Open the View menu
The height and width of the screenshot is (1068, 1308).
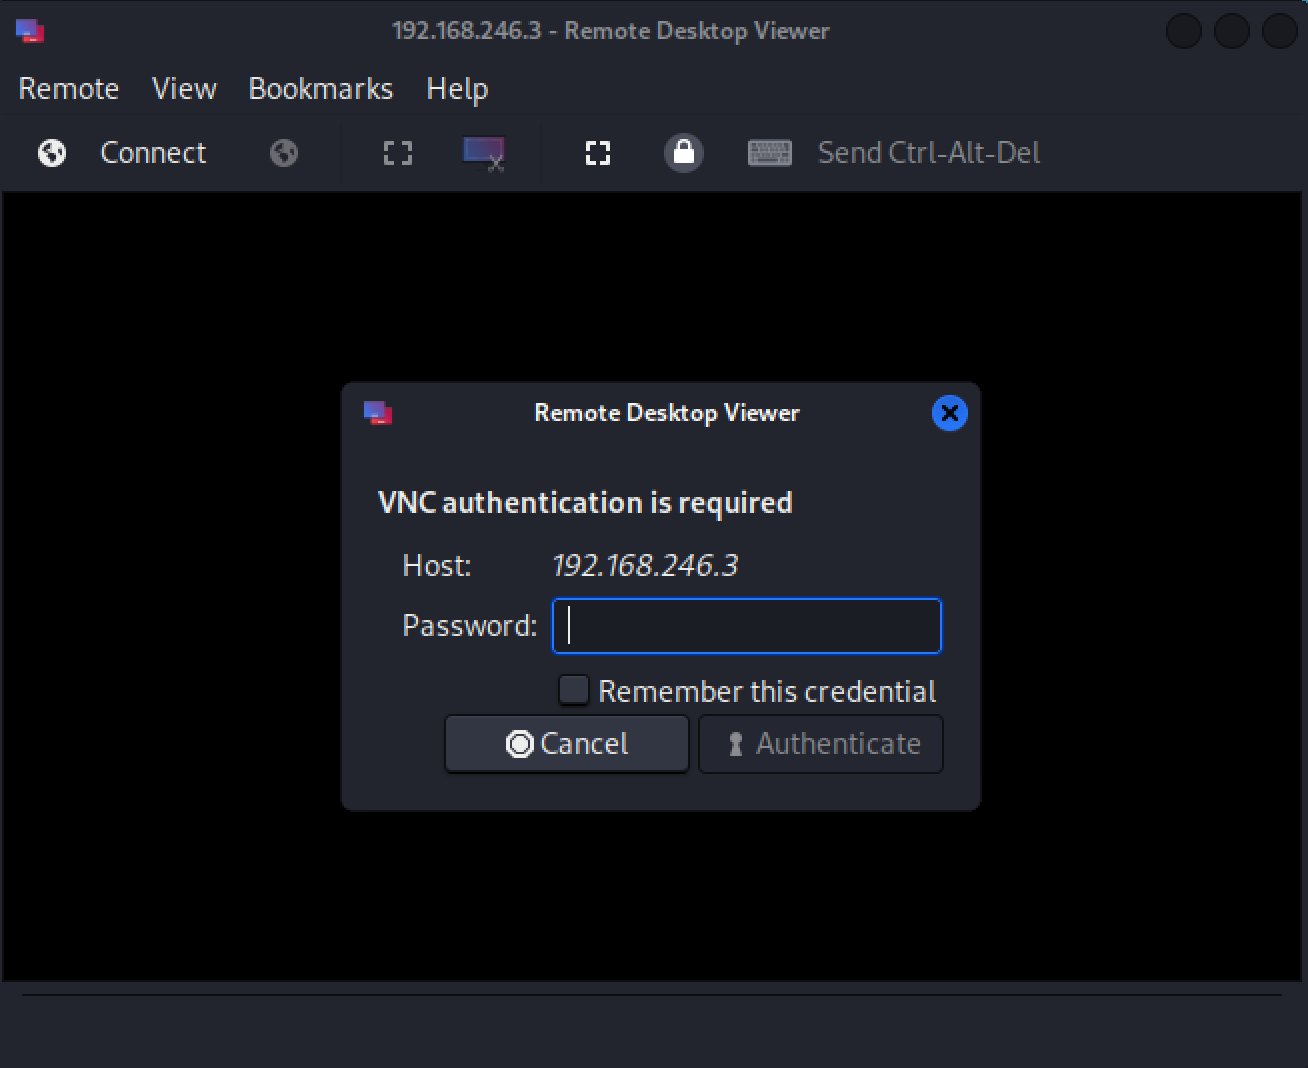pos(184,89)
